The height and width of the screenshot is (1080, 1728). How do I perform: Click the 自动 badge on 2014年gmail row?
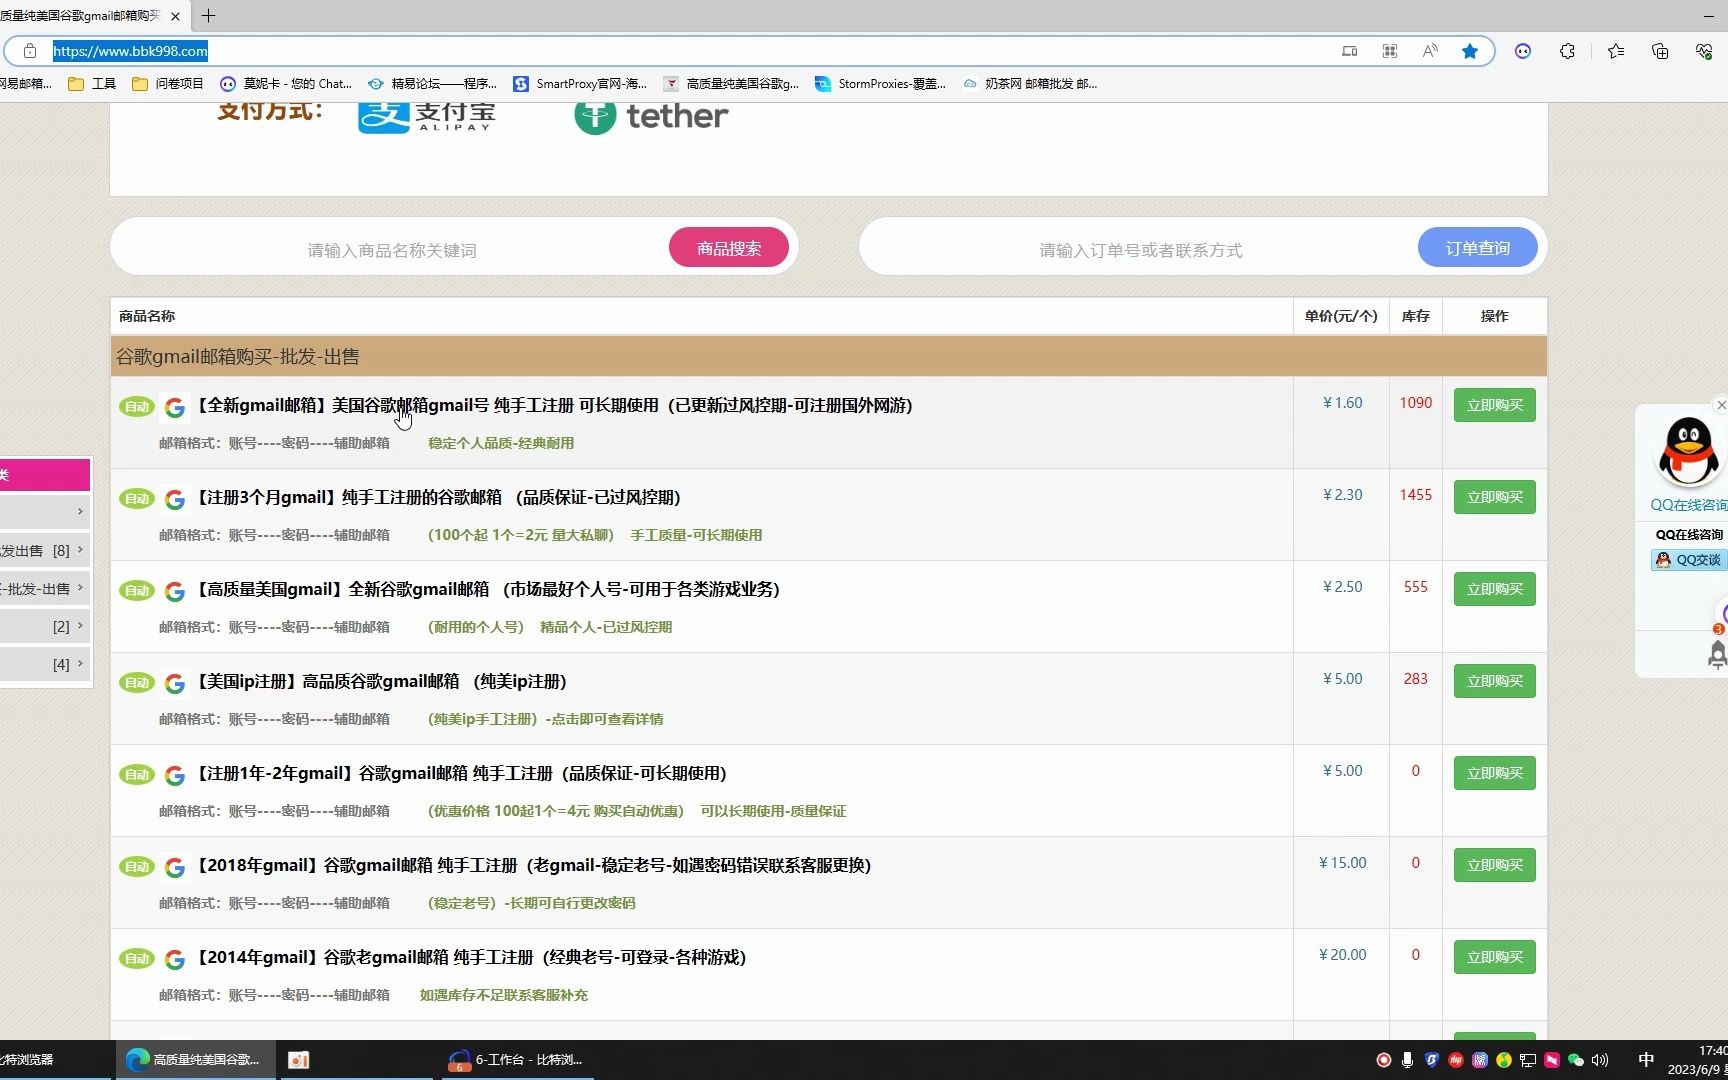137,958
